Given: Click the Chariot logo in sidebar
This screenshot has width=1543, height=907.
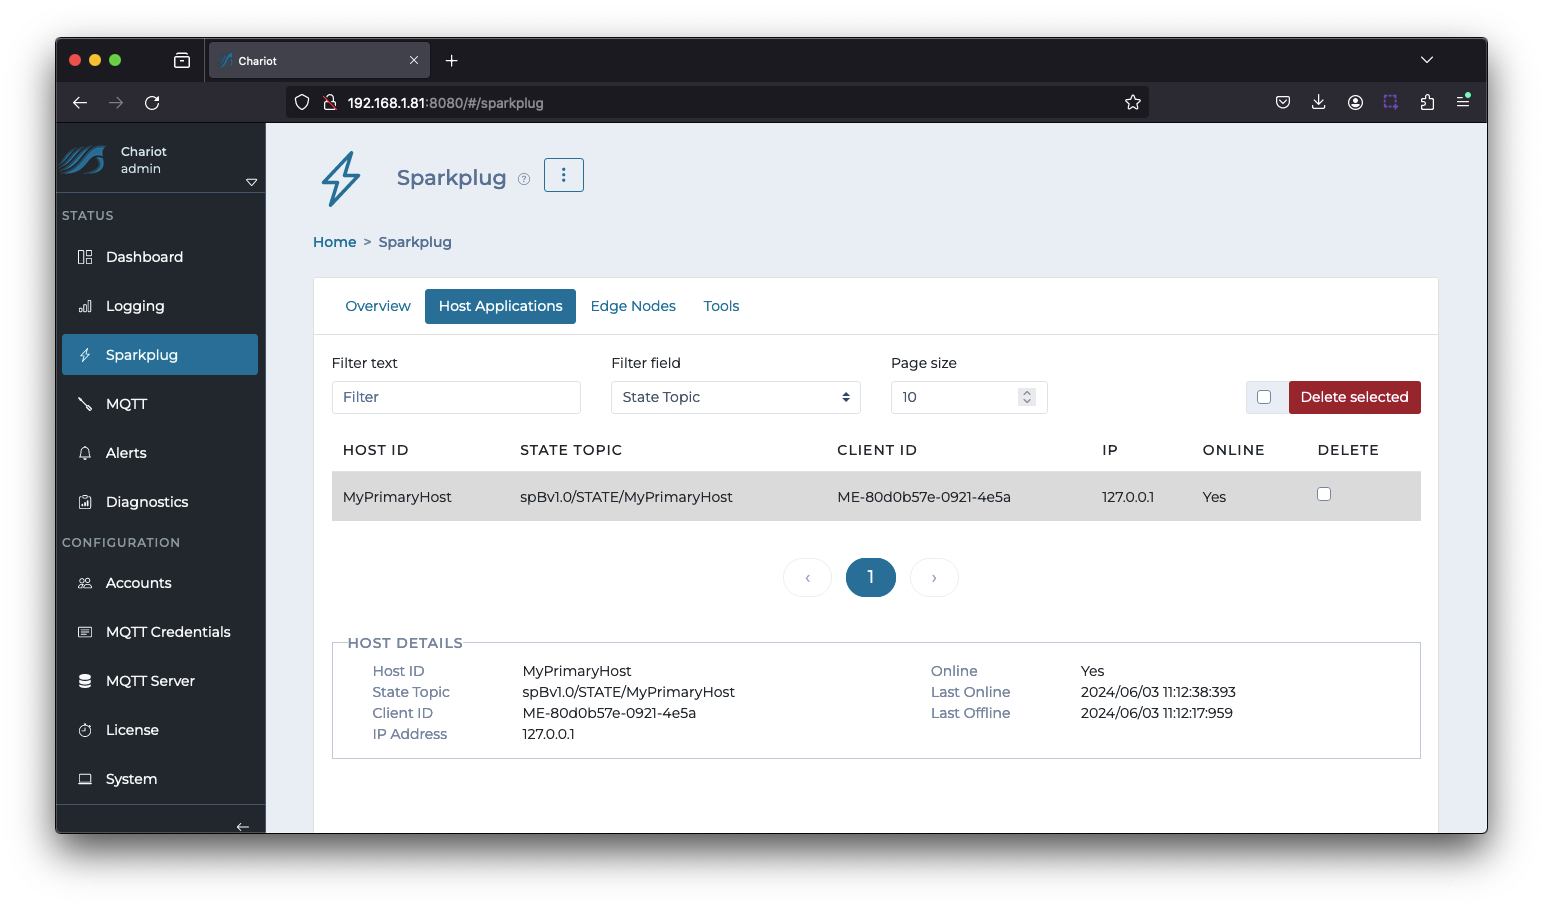Looking at the screenshot, I should (82, 160).
